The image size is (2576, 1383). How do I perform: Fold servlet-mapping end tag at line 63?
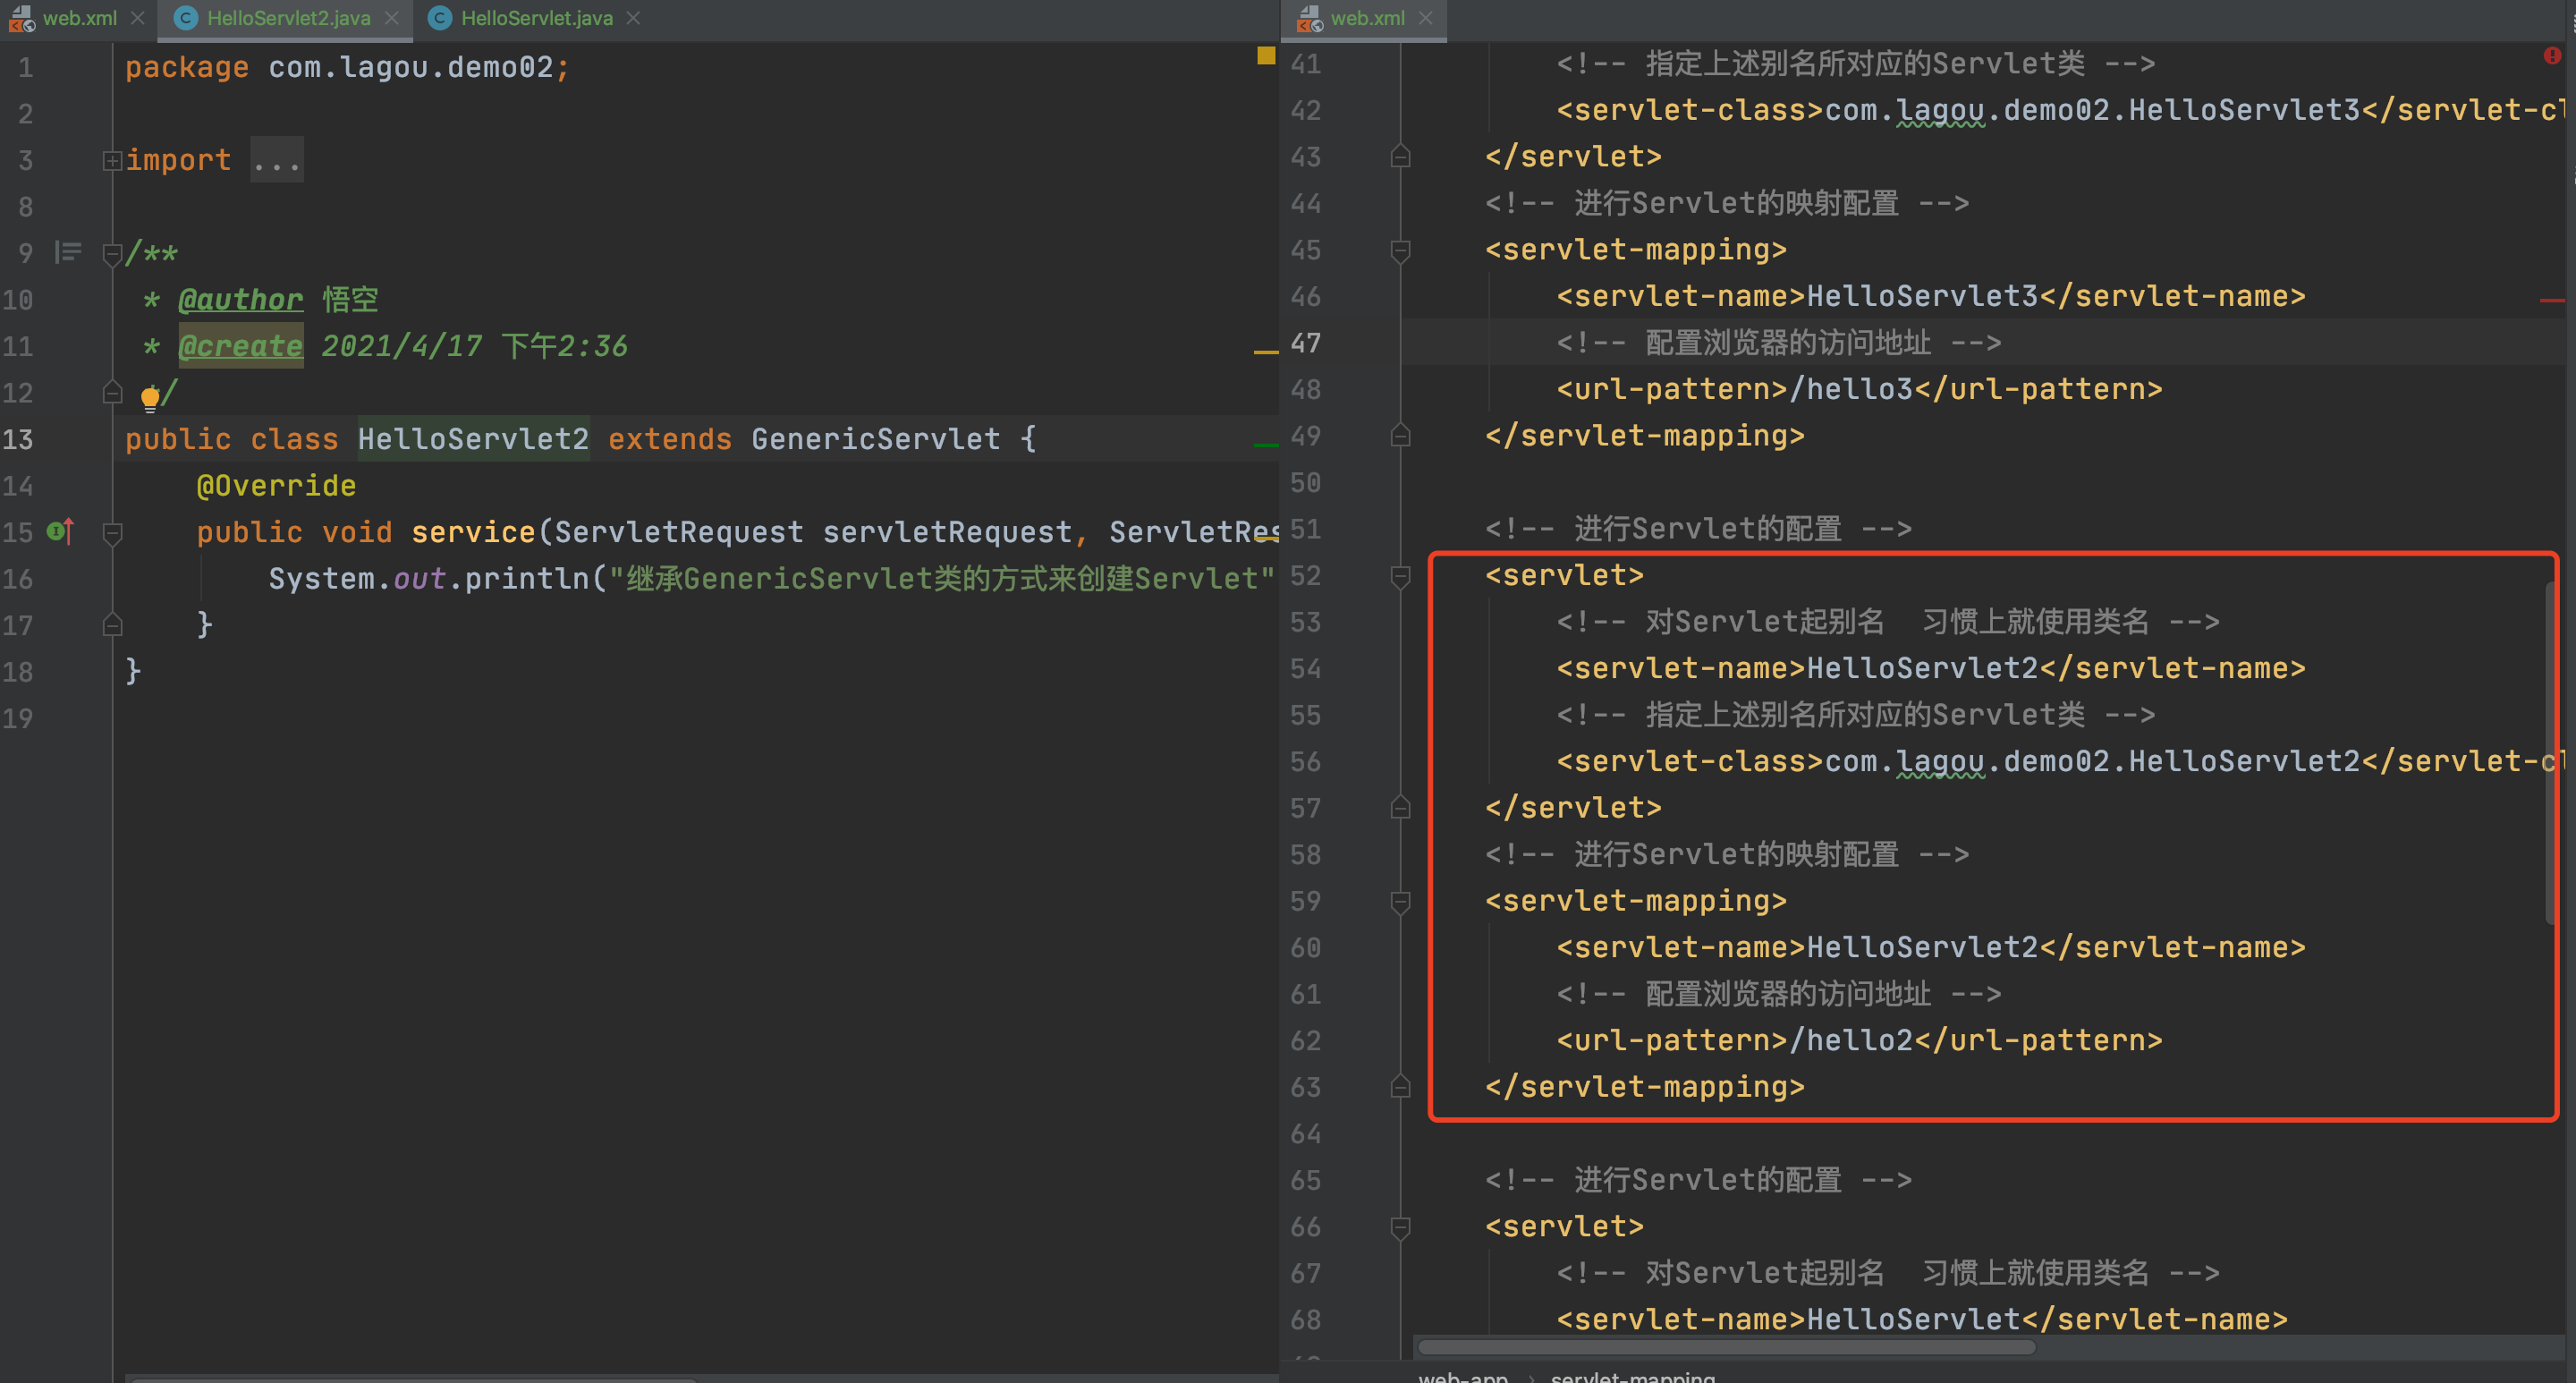[x=1400, y=1086]
